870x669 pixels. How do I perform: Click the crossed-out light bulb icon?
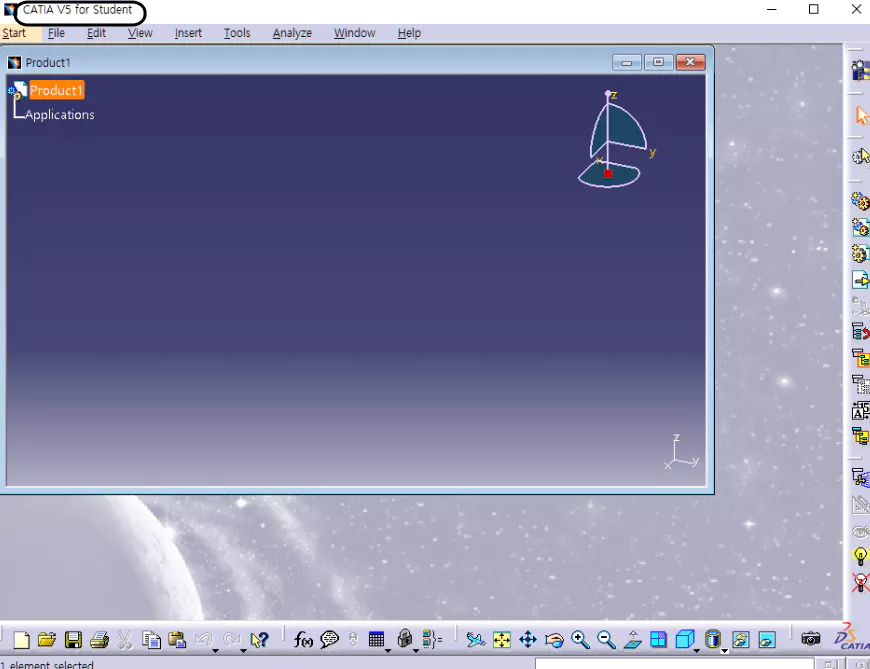(861, 582)
